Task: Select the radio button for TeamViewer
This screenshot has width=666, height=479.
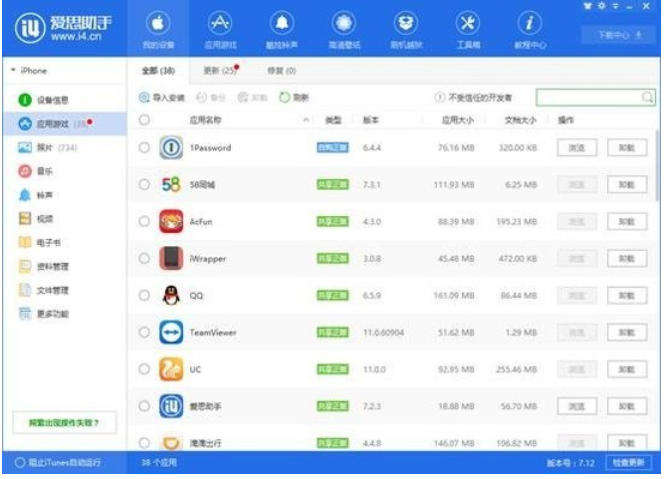Action: pyautogui.click(x=145, y=332)
